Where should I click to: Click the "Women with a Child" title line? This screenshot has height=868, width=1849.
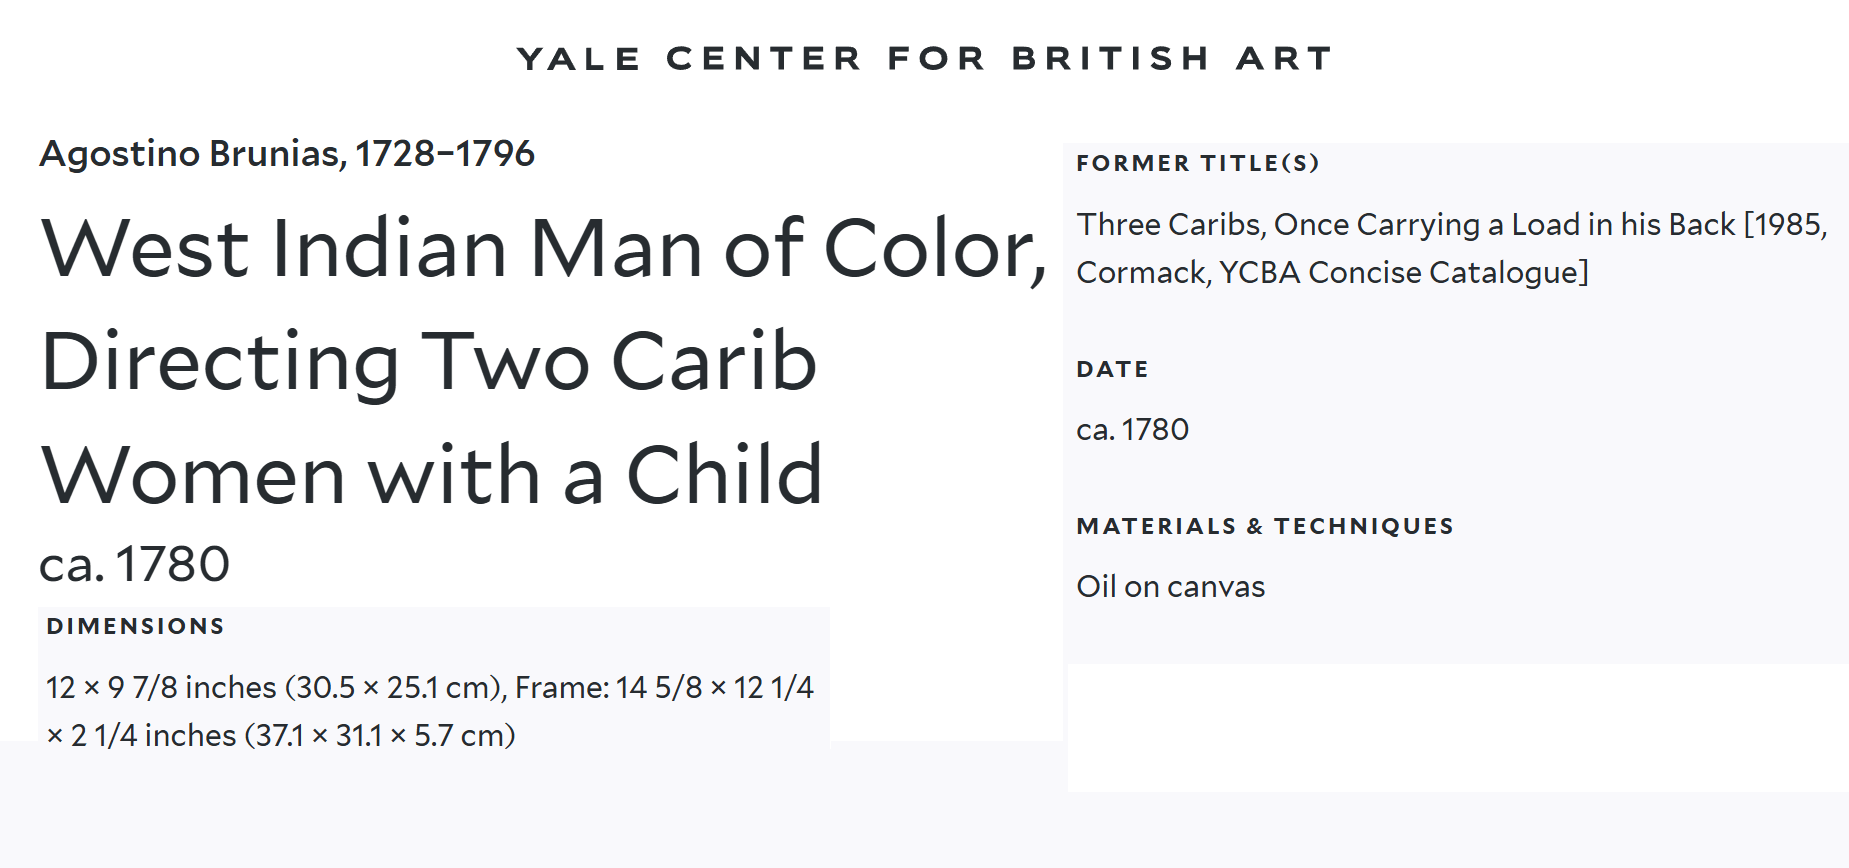432,476
